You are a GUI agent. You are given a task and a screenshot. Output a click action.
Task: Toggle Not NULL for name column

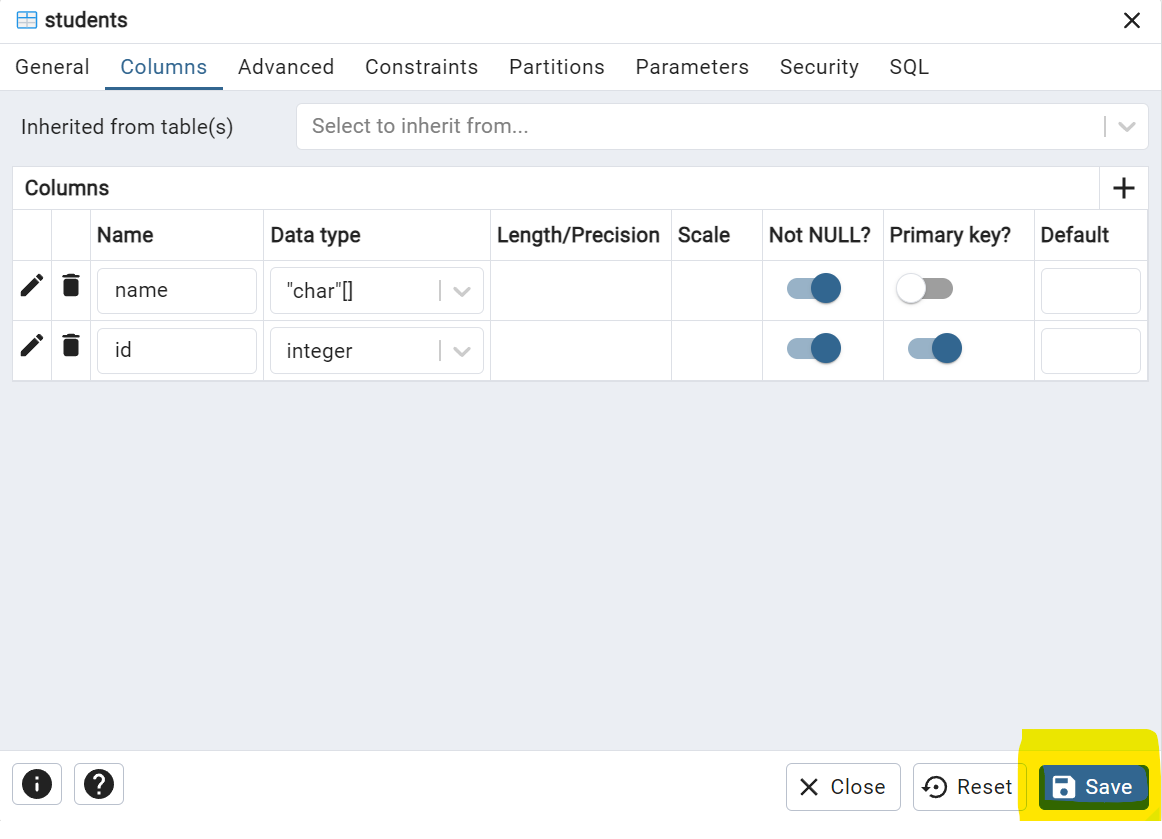pyautogui.click(x=814, y=289)
